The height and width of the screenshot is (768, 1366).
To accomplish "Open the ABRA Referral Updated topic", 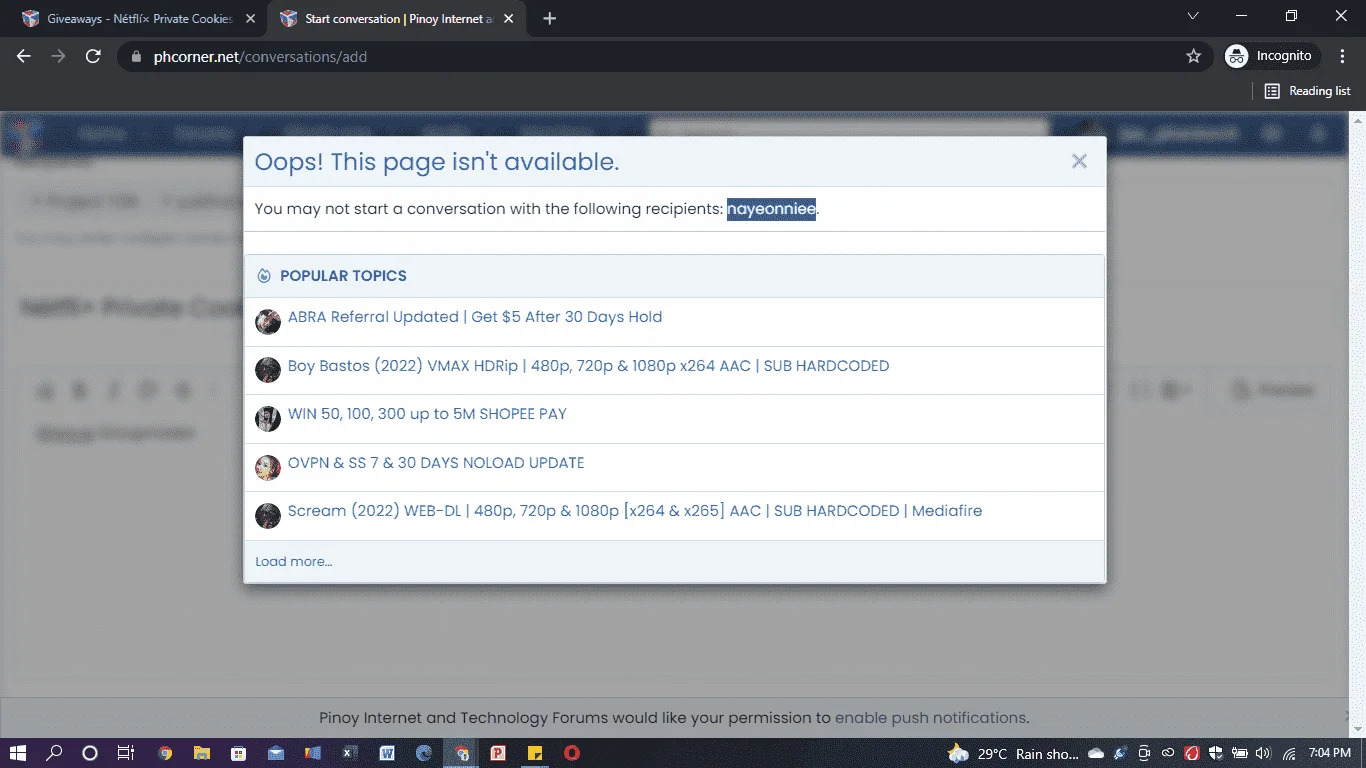I will 475,317.
